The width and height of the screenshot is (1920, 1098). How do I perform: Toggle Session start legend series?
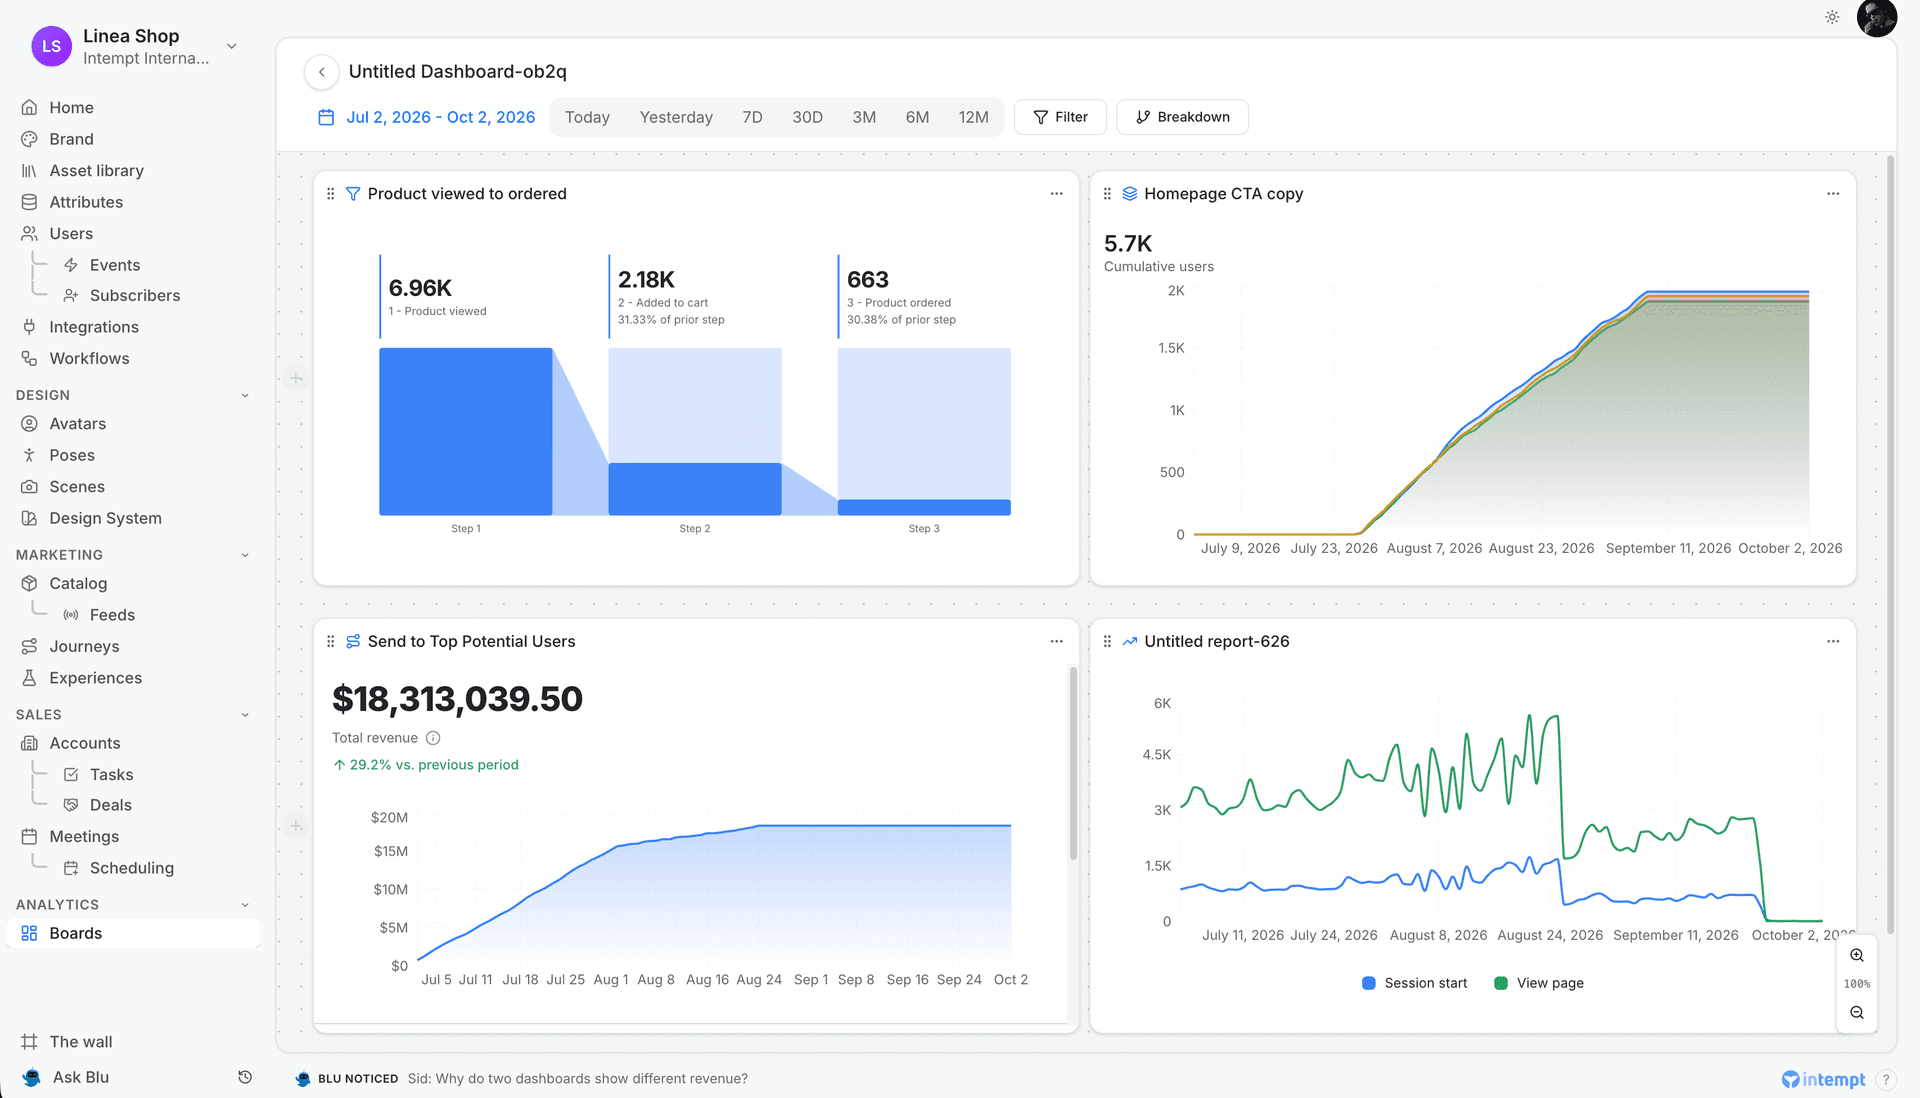(x=1414, y=983)
